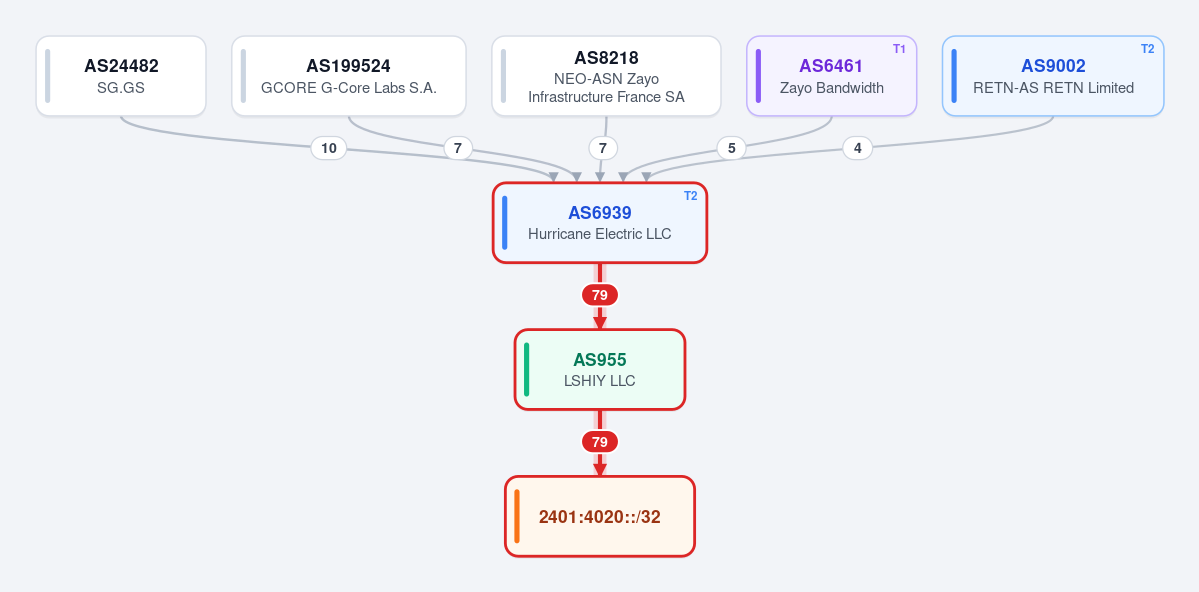Click the red 79 label below AS6939
Viewport: 1199px width, 592px height.
click(600, 295)
